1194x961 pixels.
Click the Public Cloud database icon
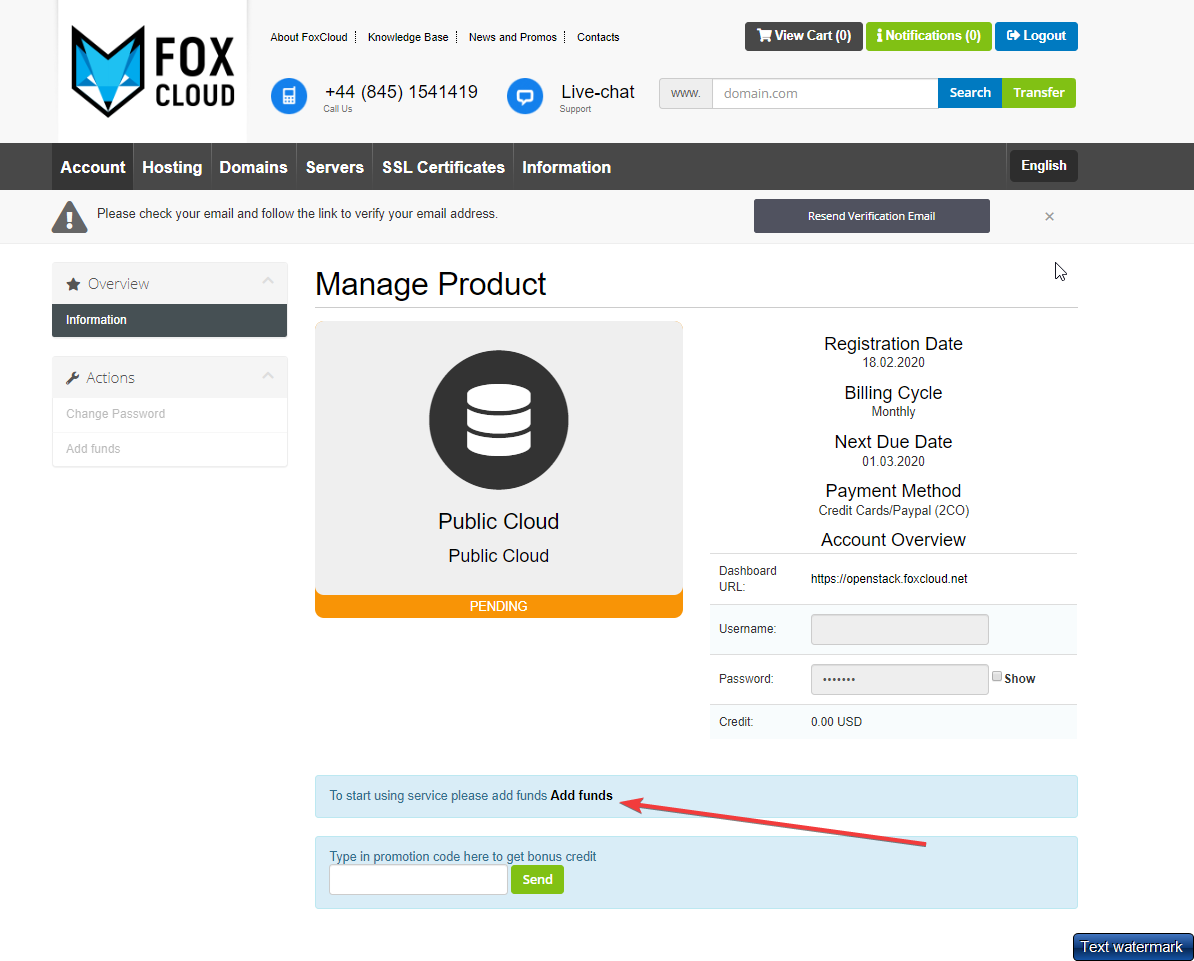[x=498, y=420]
